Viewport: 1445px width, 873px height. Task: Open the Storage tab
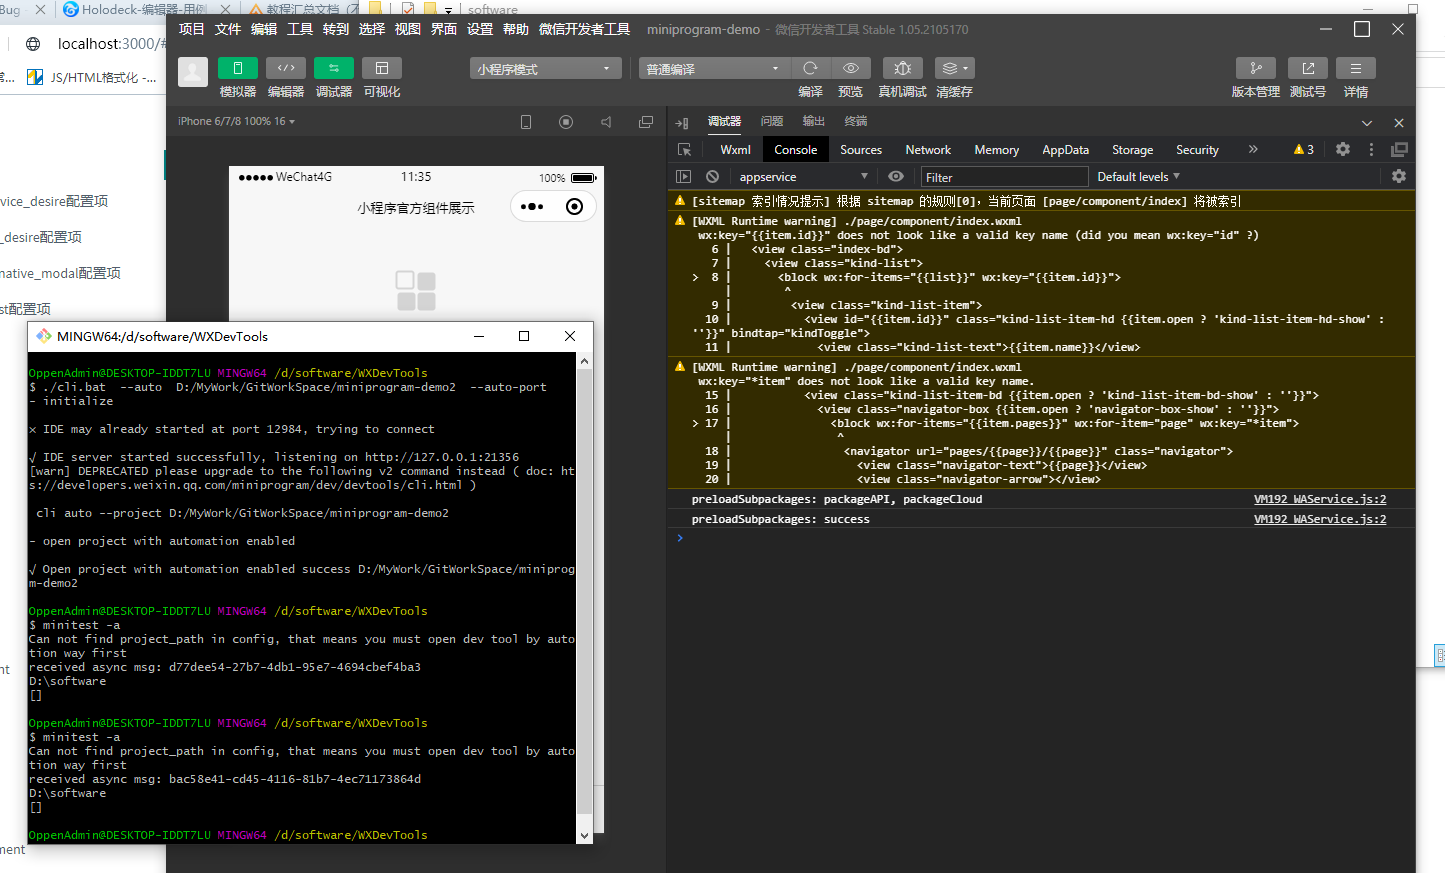pos(1133,150)
